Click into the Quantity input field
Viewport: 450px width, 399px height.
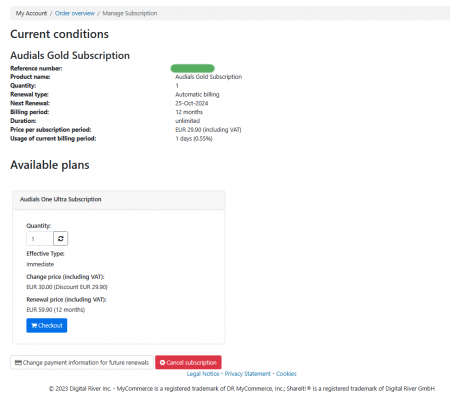tap(40, 239)
